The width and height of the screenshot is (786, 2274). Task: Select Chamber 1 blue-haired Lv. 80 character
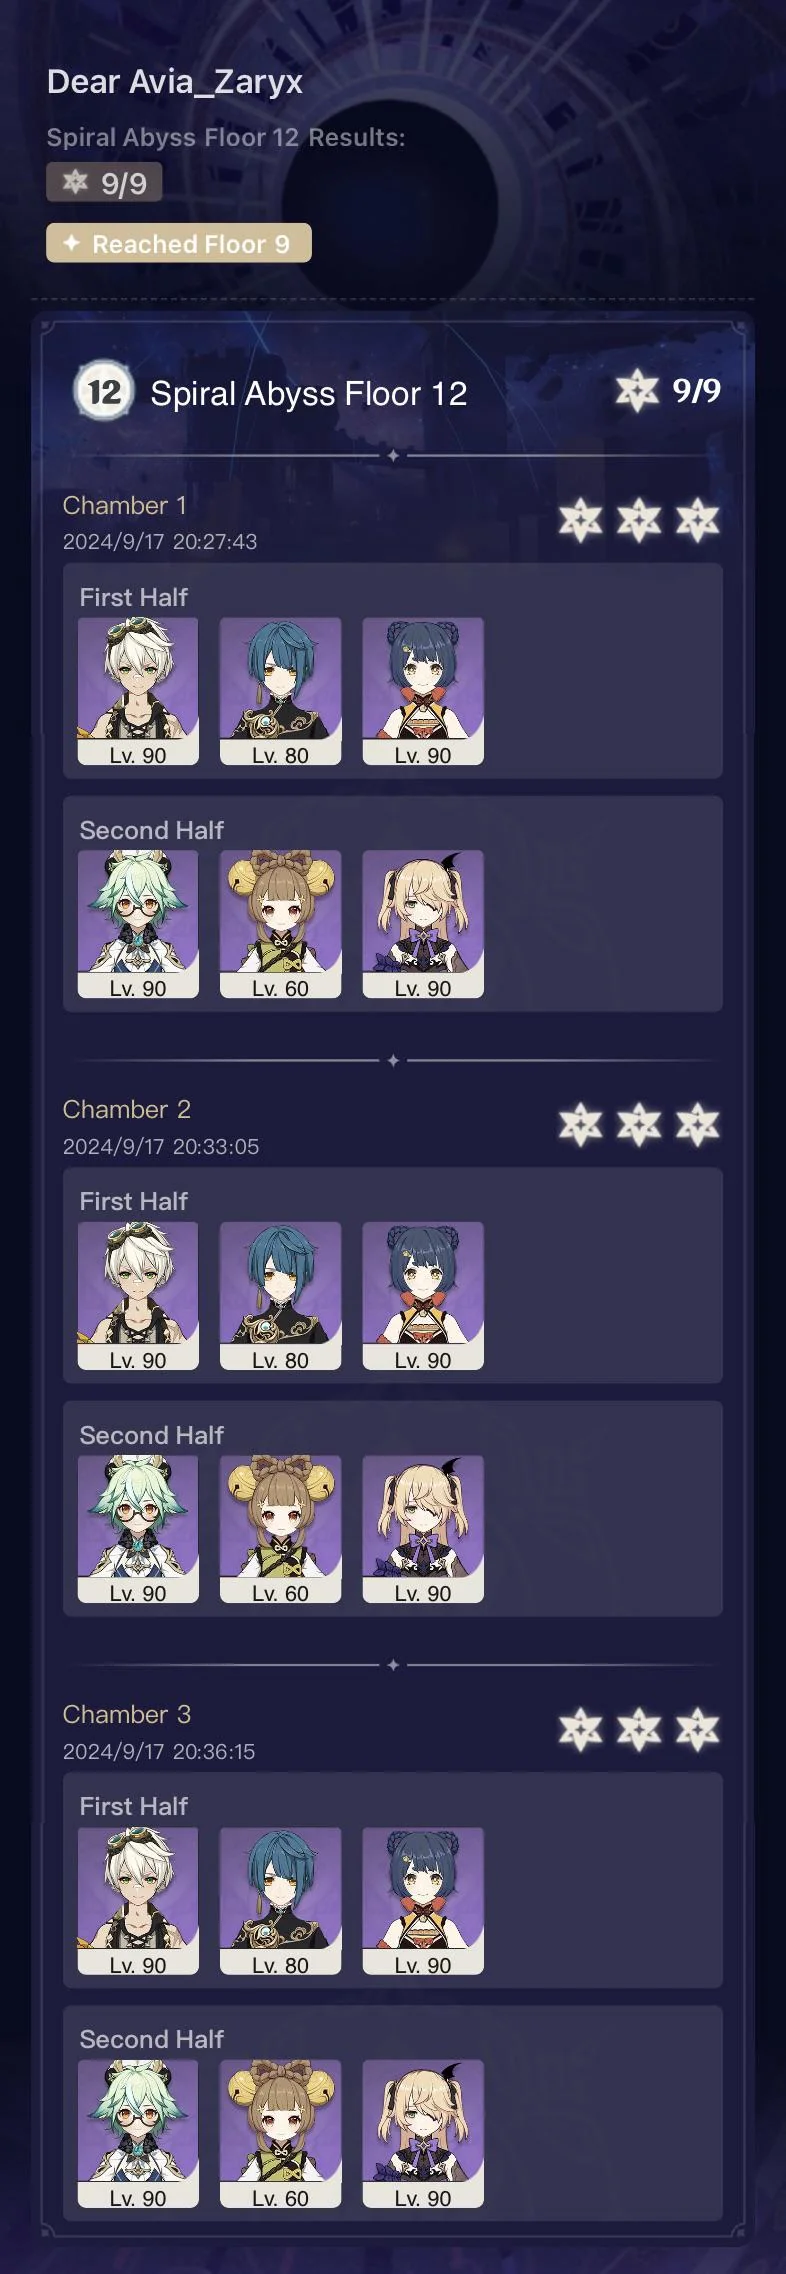point(280,691)
